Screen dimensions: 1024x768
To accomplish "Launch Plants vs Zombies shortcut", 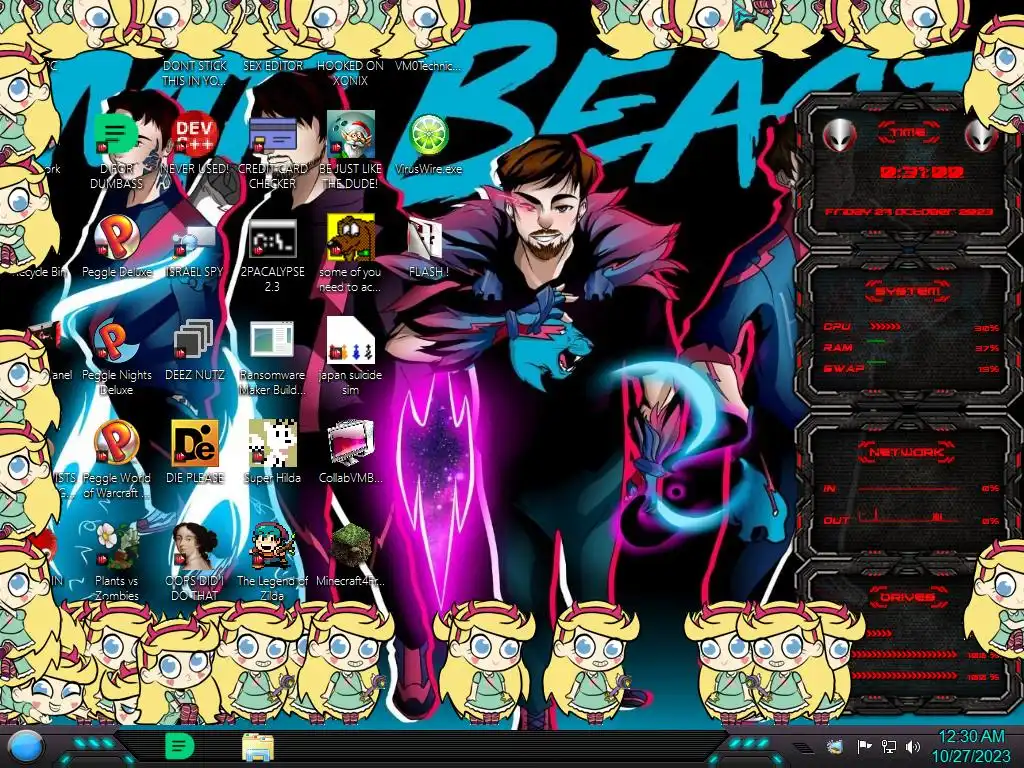I will pyautogui.click(x=116, y=546).
